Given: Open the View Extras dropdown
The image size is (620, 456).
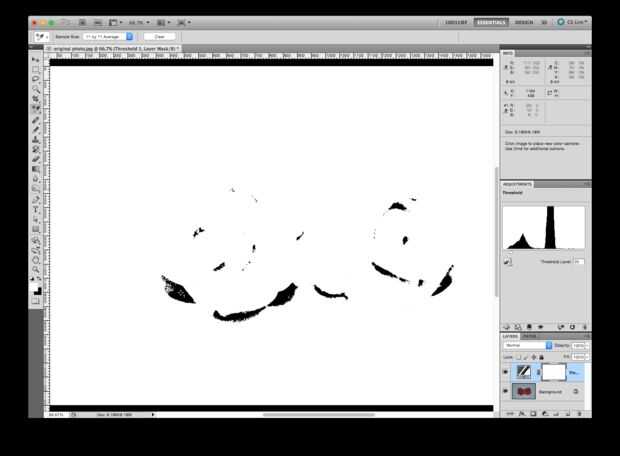Looking at the screenshot, I should click(116, 23).
